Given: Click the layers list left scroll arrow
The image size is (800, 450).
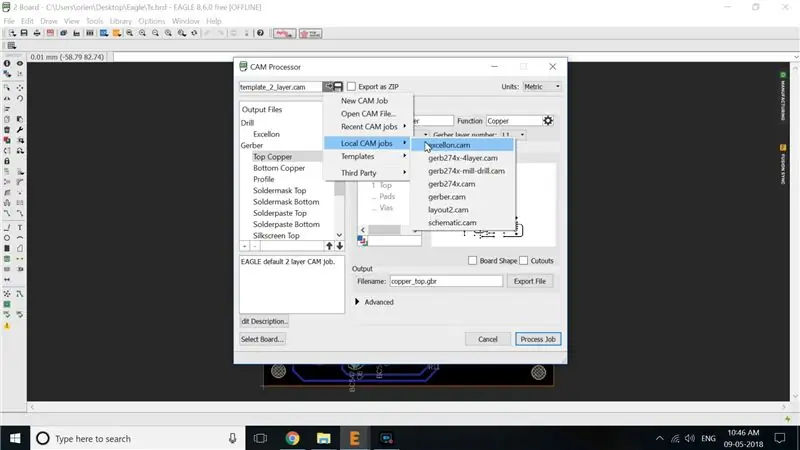Looking at the screenshot, I should pyautogui.click(x=363, y=230).
